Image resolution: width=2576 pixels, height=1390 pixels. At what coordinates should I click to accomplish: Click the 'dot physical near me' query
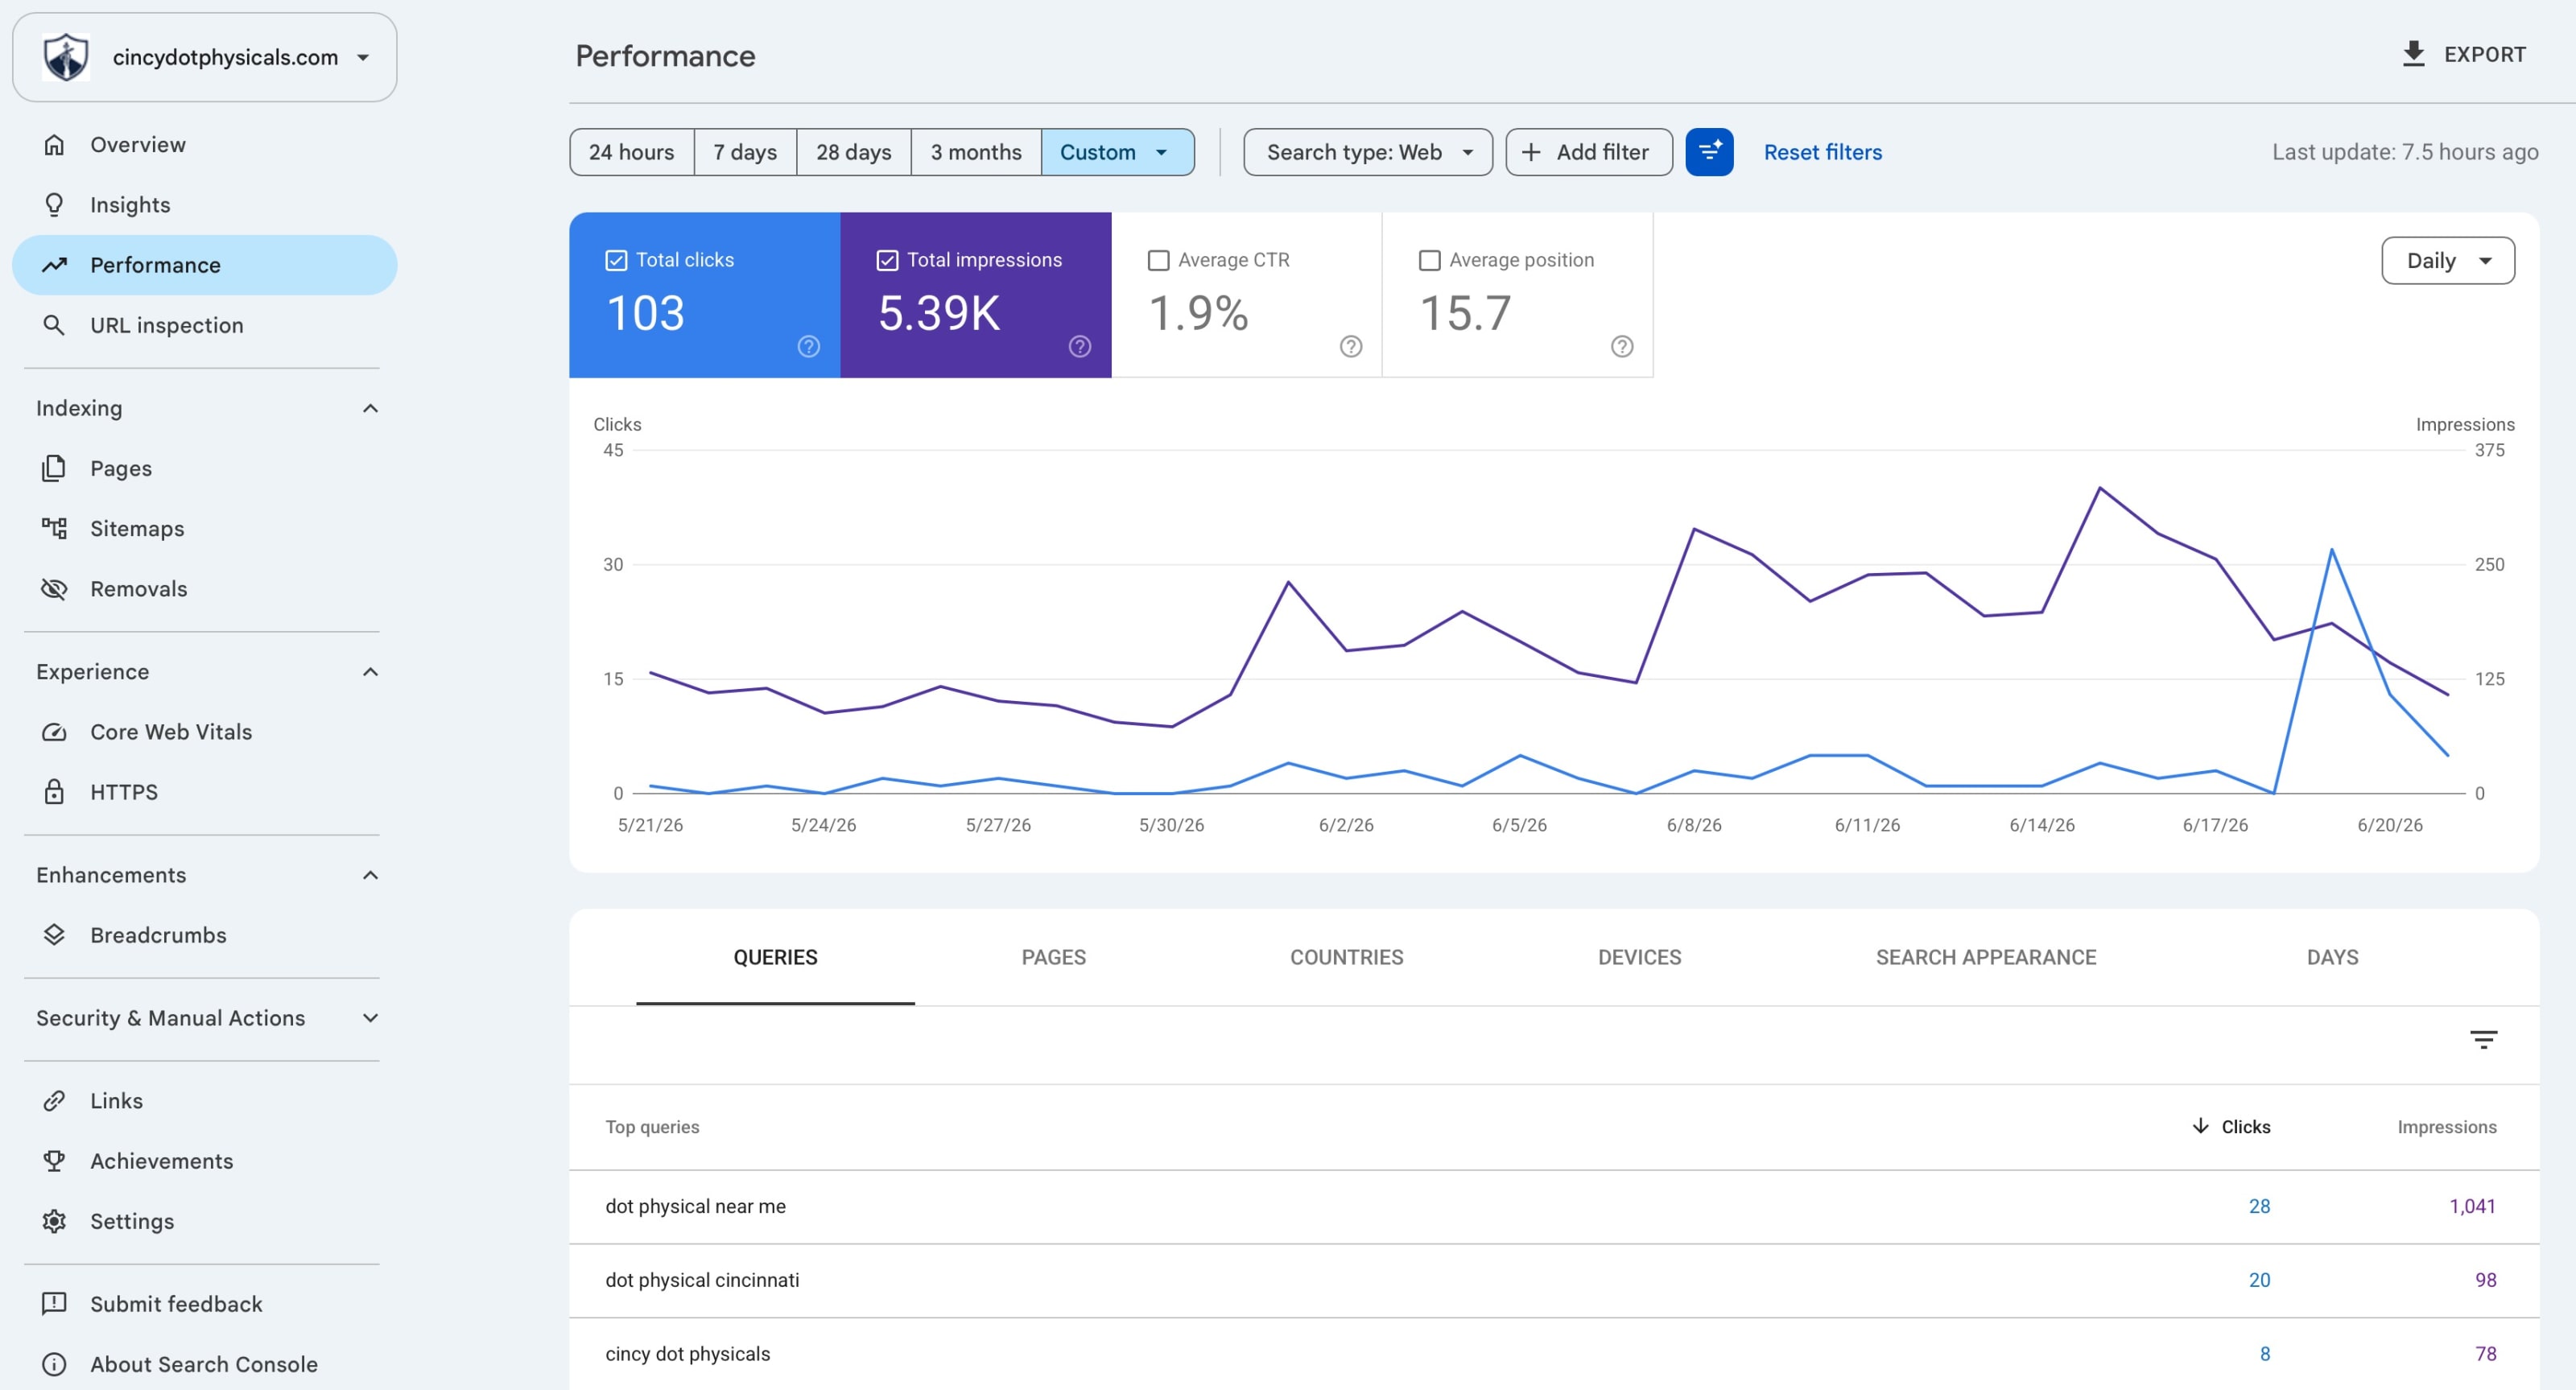[x=695, y=1206]
